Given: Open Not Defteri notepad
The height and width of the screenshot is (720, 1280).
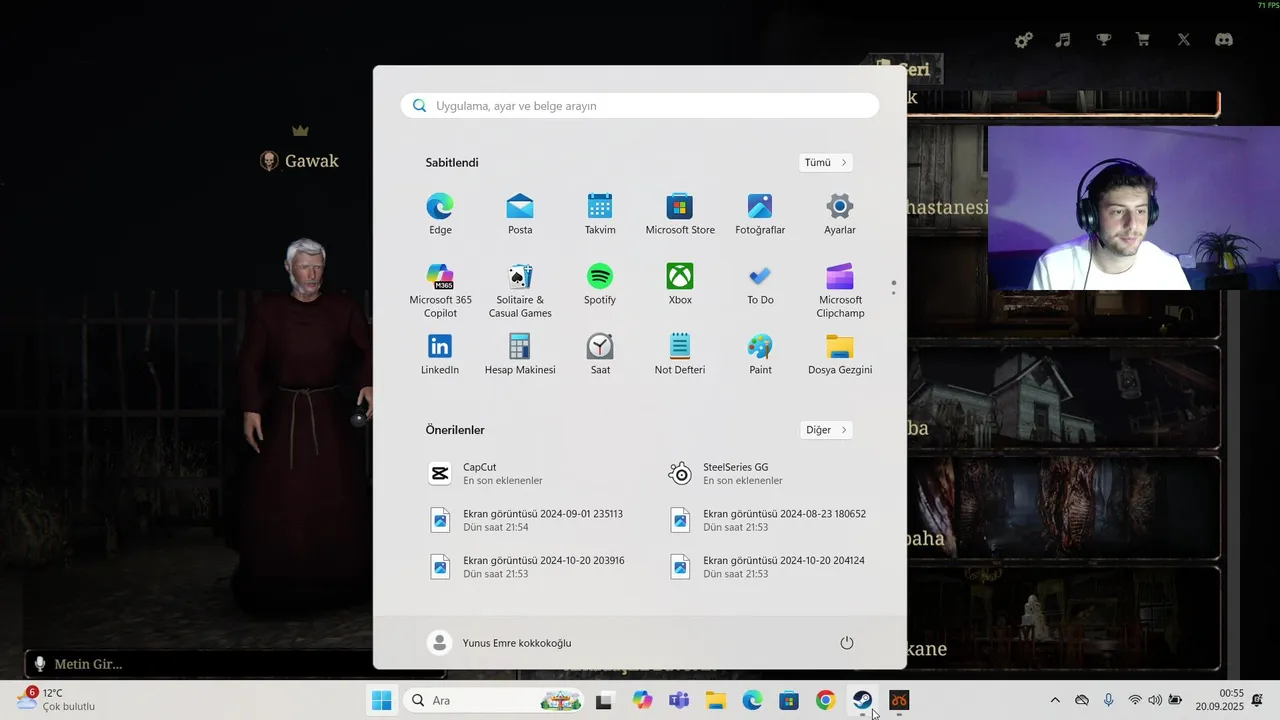Looking at the screenshot, I should 680,354.
